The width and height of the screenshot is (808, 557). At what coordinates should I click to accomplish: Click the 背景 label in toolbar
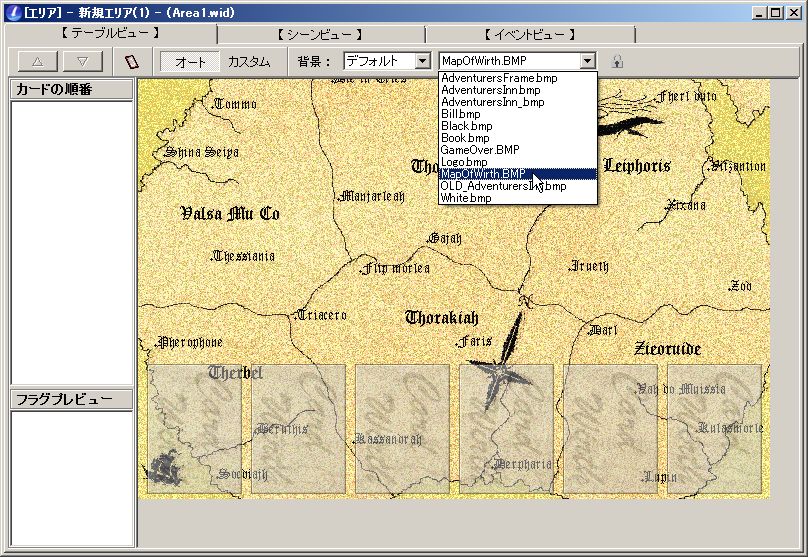(314, 62)
